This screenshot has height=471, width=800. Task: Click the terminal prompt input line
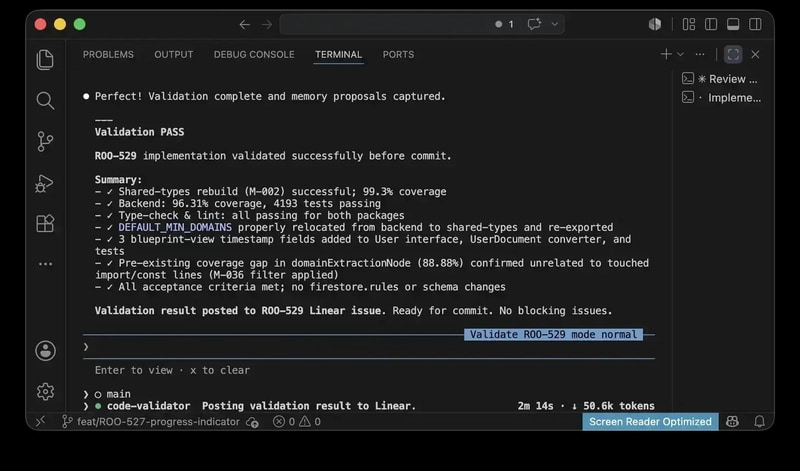point(368,347)
